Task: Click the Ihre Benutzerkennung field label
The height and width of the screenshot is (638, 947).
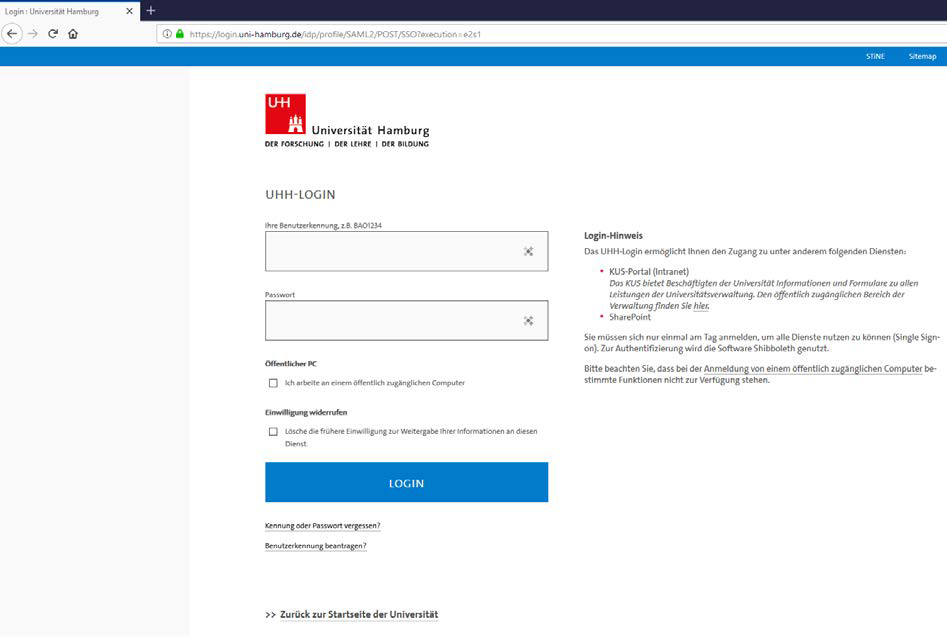Action: [323, 225]
